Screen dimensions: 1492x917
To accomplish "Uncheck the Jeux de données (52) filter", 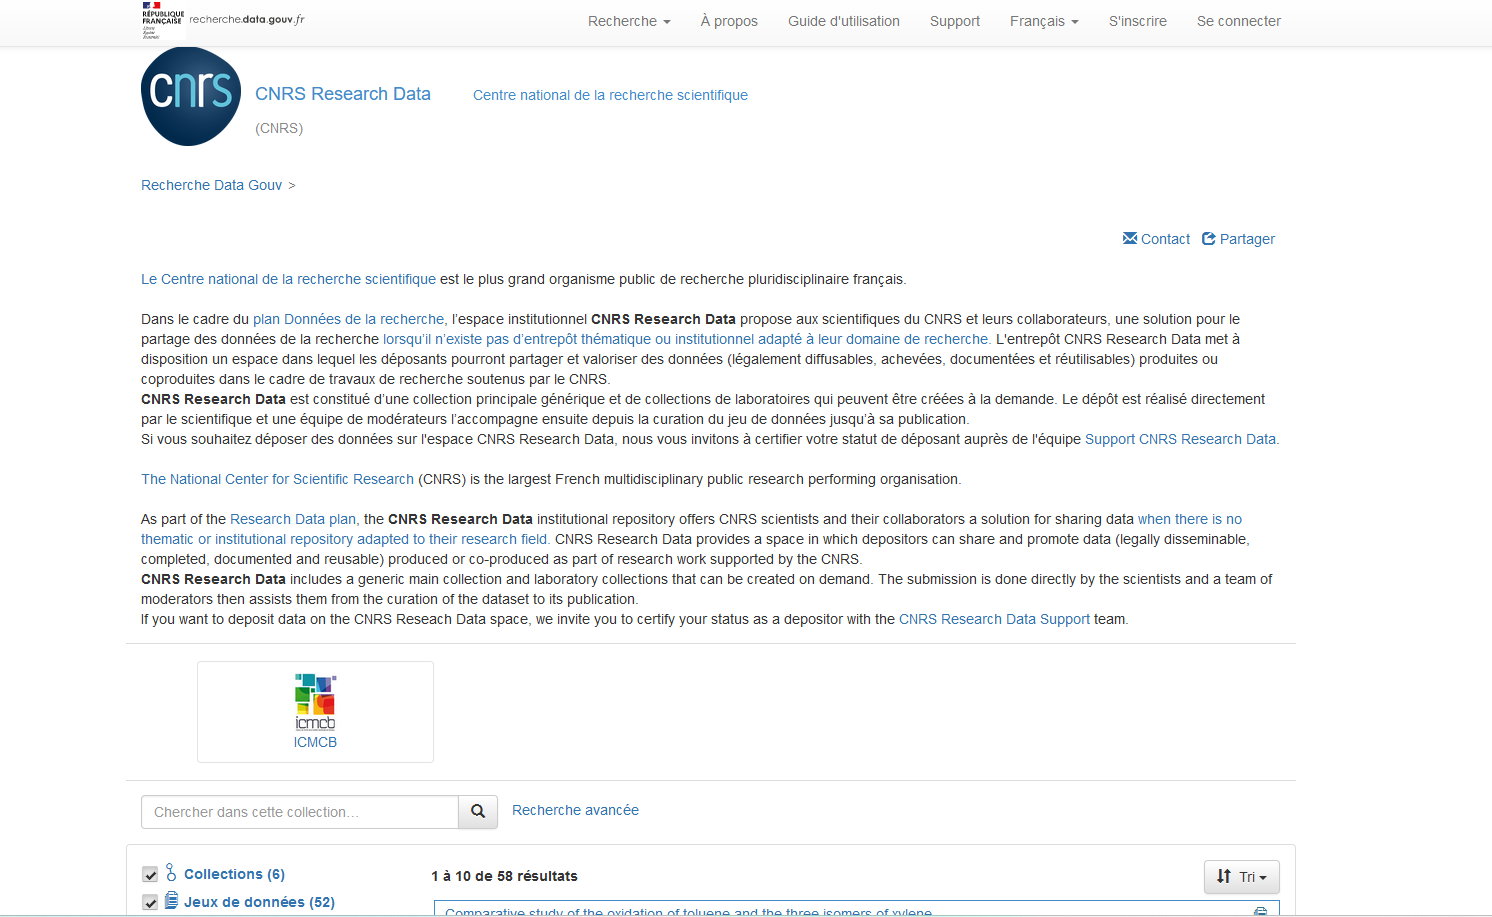I will [150, 901].
